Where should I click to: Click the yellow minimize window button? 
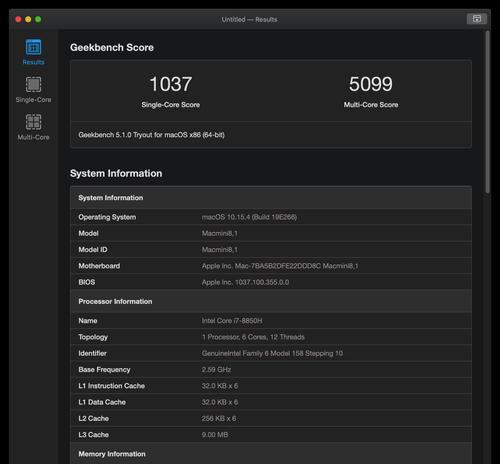(x=28, y=19)
